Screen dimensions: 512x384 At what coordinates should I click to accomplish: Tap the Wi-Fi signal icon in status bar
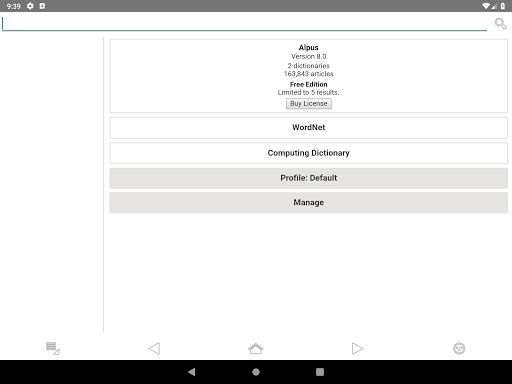(x=486, y=6)
